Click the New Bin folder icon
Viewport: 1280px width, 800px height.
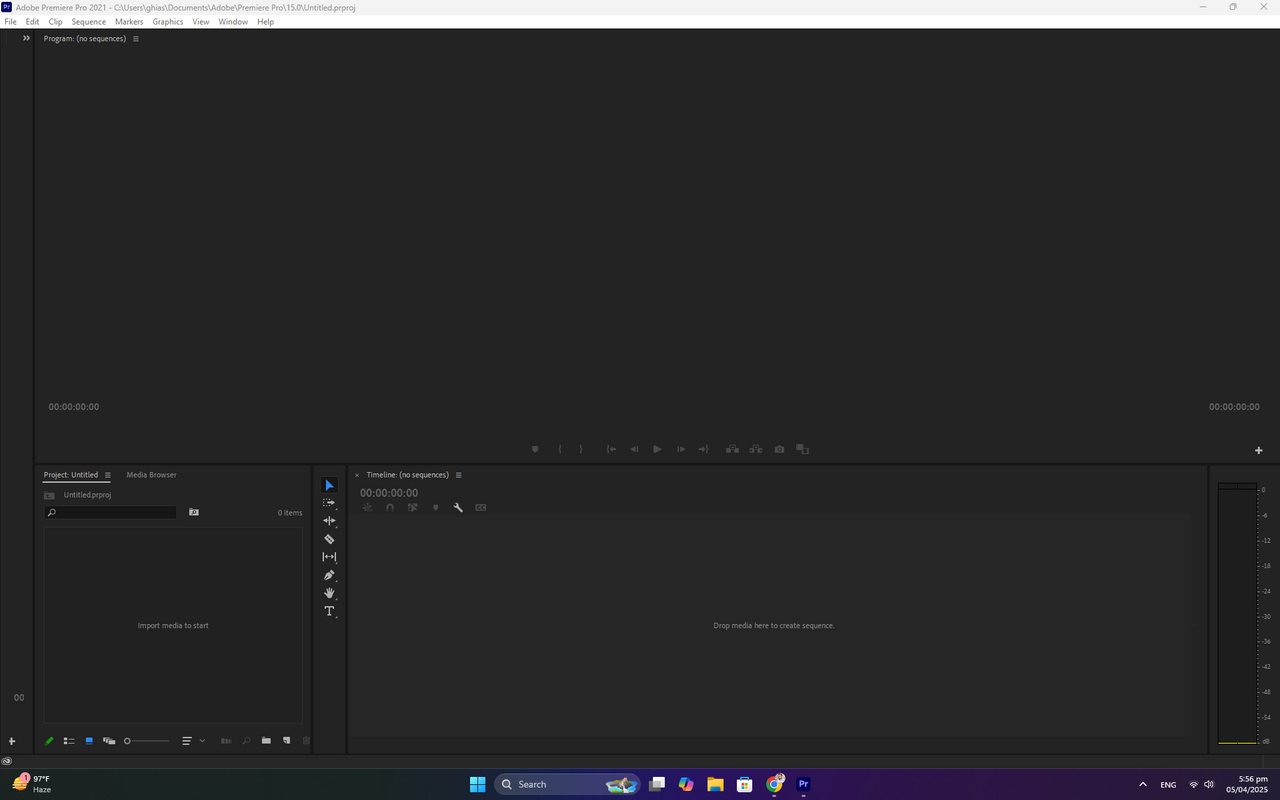point(266,741)
